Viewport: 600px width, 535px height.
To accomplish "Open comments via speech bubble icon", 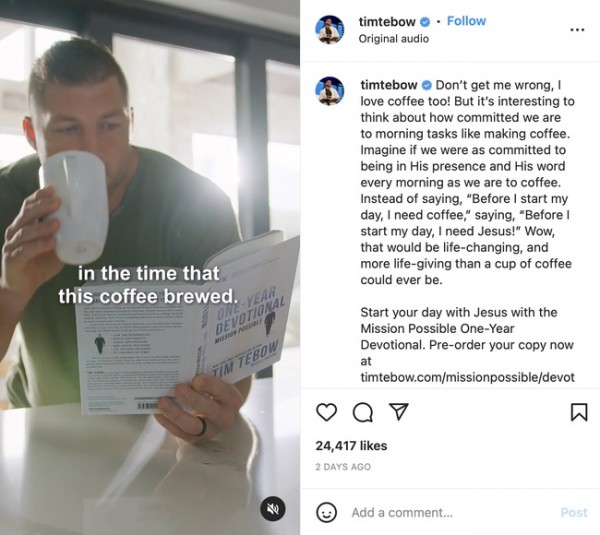I will (x=362, y=412).
